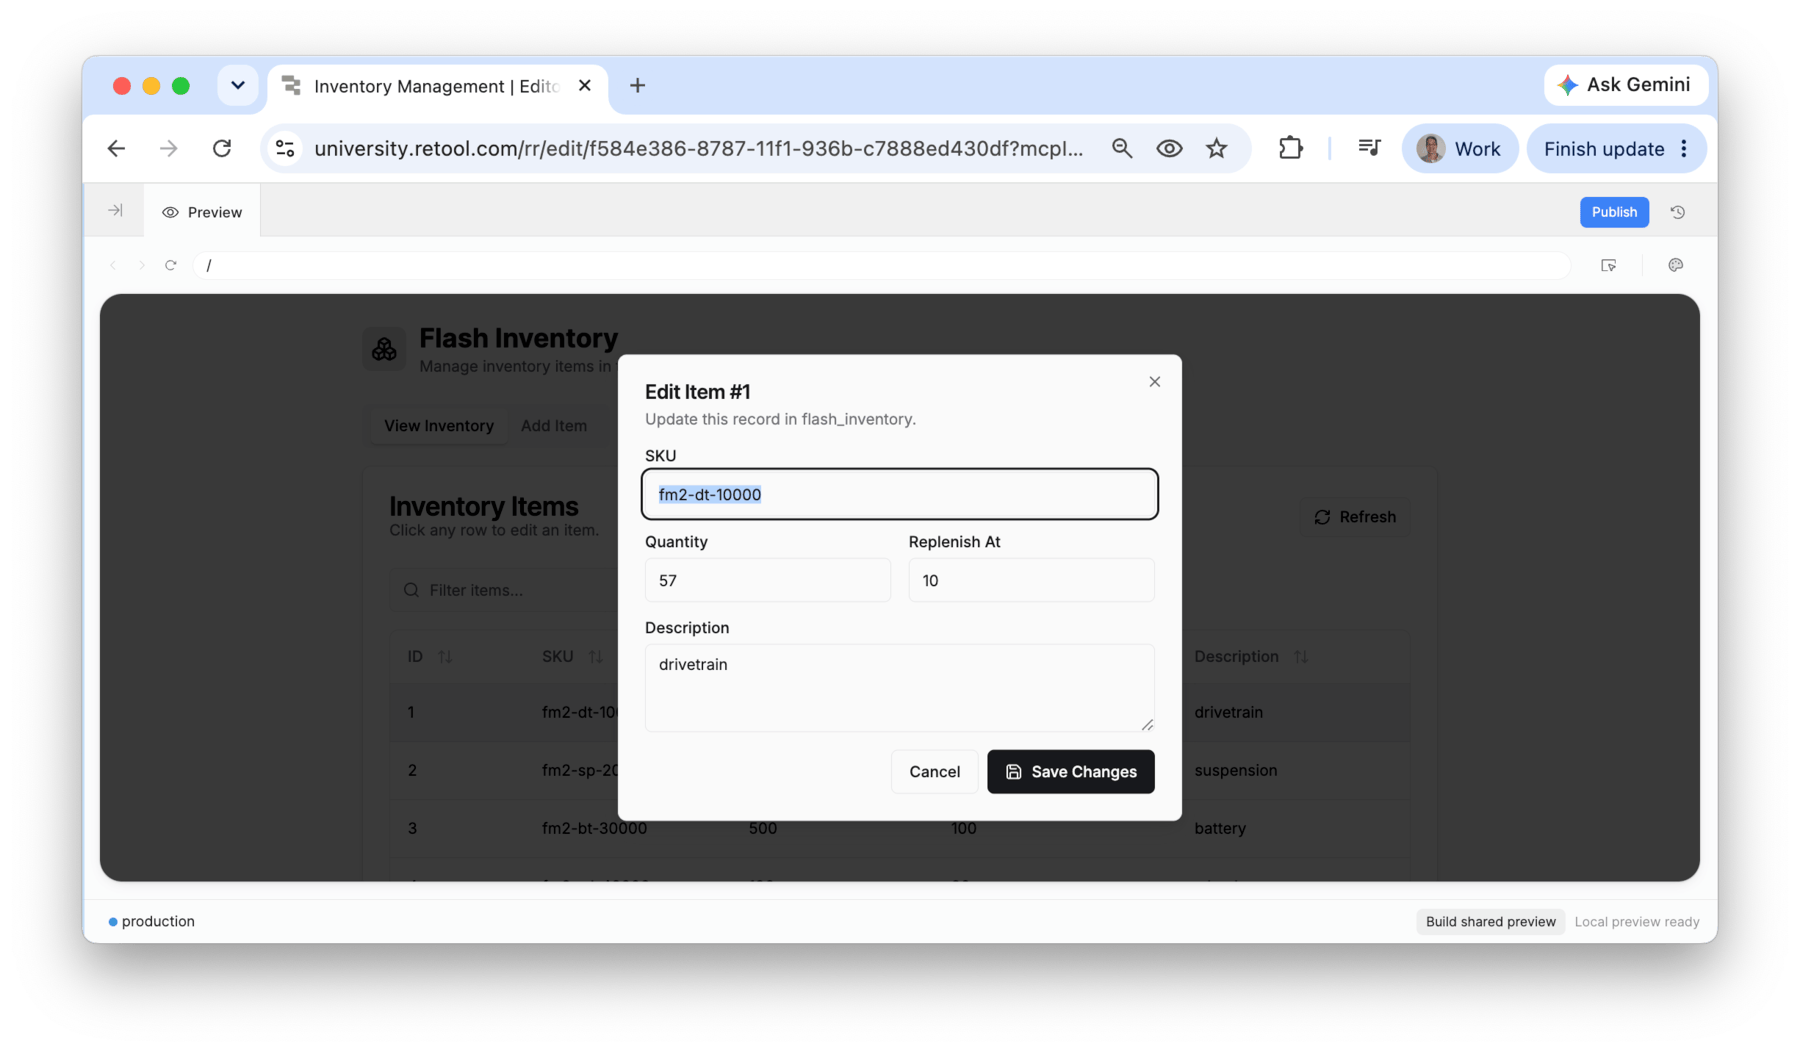Click Build shared preview button
Image resolution: width=1800 pixels, height=1052 pixels.
(1490, 922)
